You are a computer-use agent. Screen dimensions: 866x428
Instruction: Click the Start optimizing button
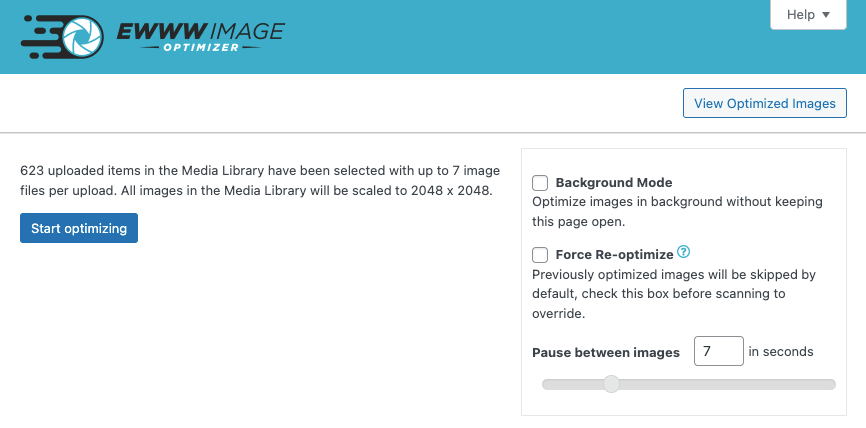[x=79, y=228]
